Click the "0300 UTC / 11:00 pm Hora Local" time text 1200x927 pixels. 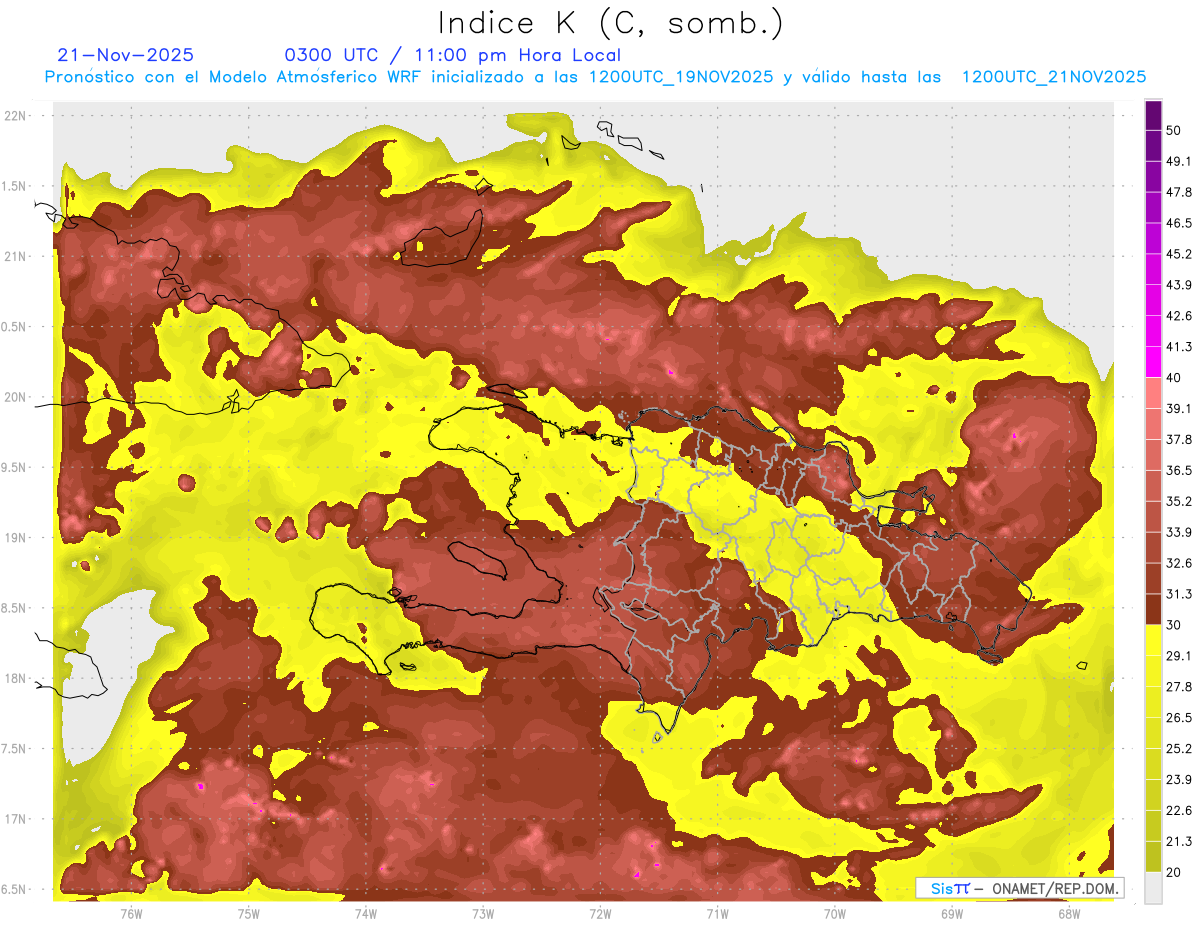click(x=453, y=55)
